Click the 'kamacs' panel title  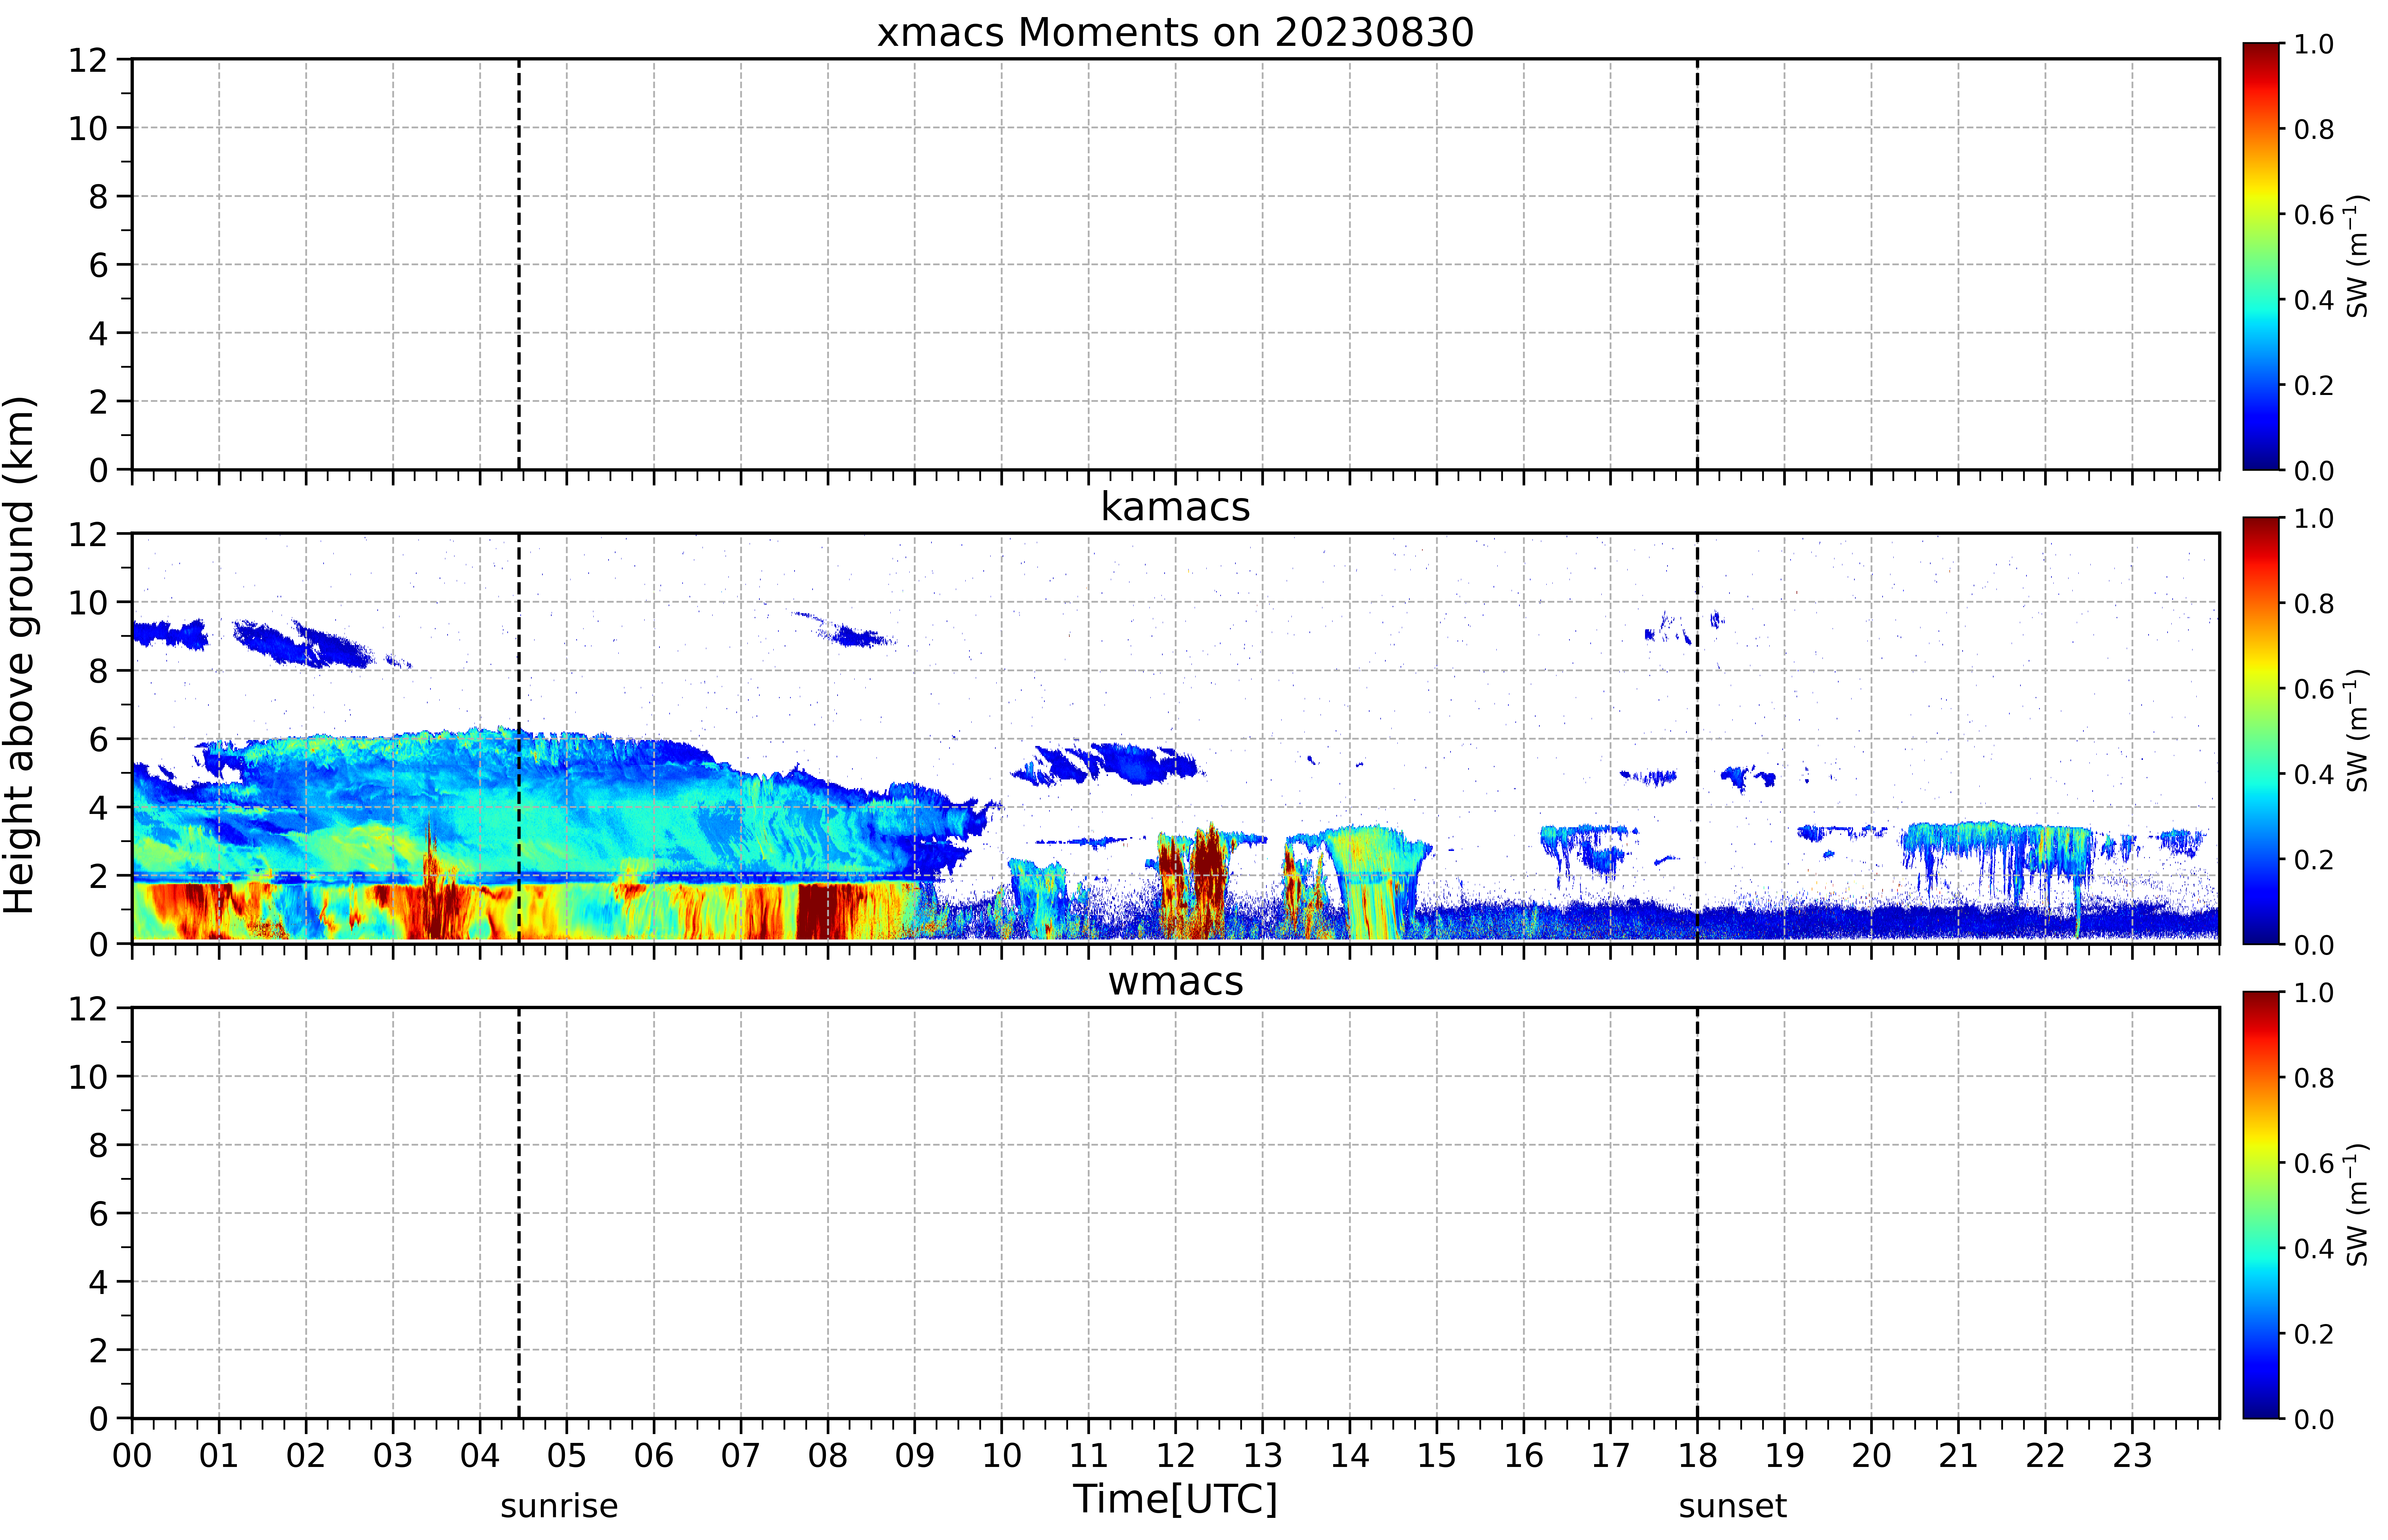click(1175, 507)
